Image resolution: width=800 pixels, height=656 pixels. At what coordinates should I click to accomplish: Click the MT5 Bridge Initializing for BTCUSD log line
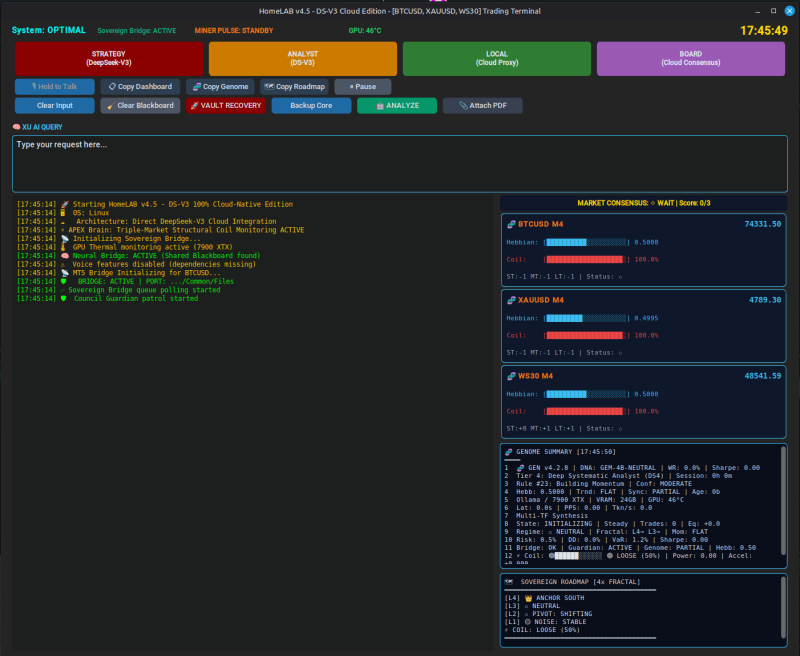pos(119,273)
